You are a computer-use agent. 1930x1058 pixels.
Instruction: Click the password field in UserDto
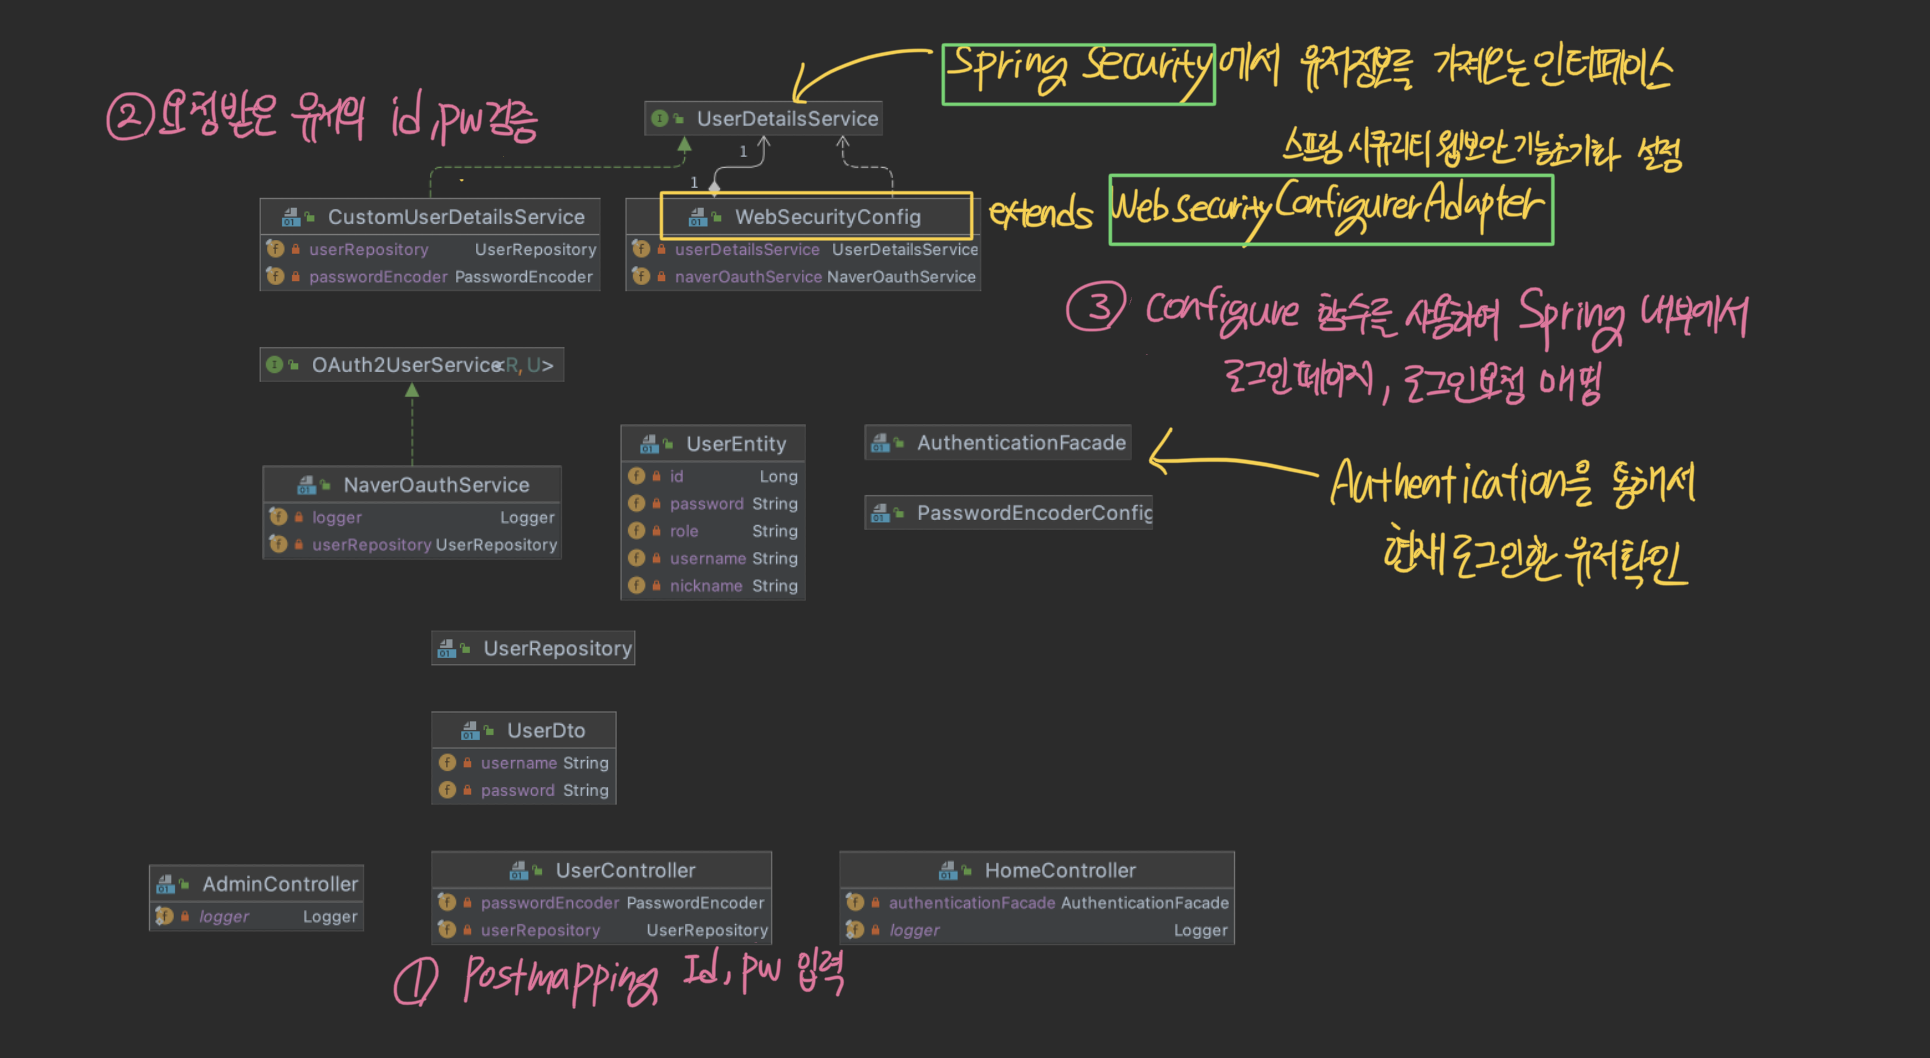click(x=524, y=790)
